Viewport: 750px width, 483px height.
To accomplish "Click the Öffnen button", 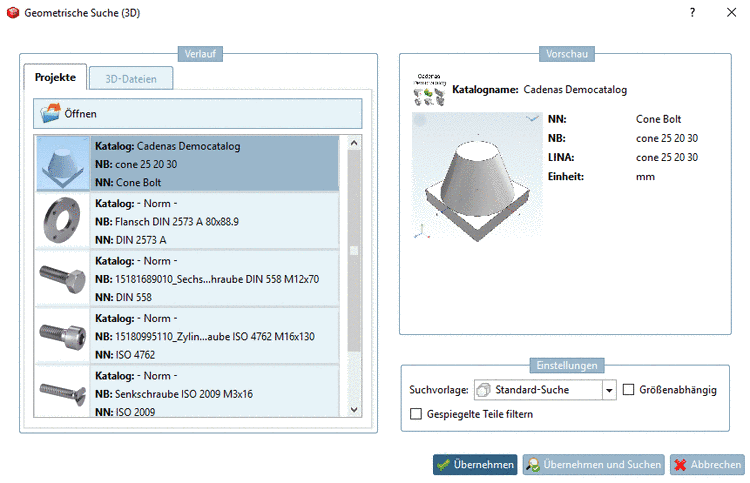I will click(198, 114).
